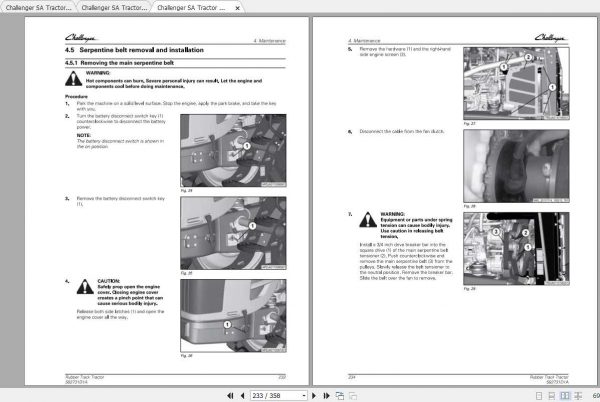
Task: Enable continuous scrolling page view
Action: click(x=551, y=396)
